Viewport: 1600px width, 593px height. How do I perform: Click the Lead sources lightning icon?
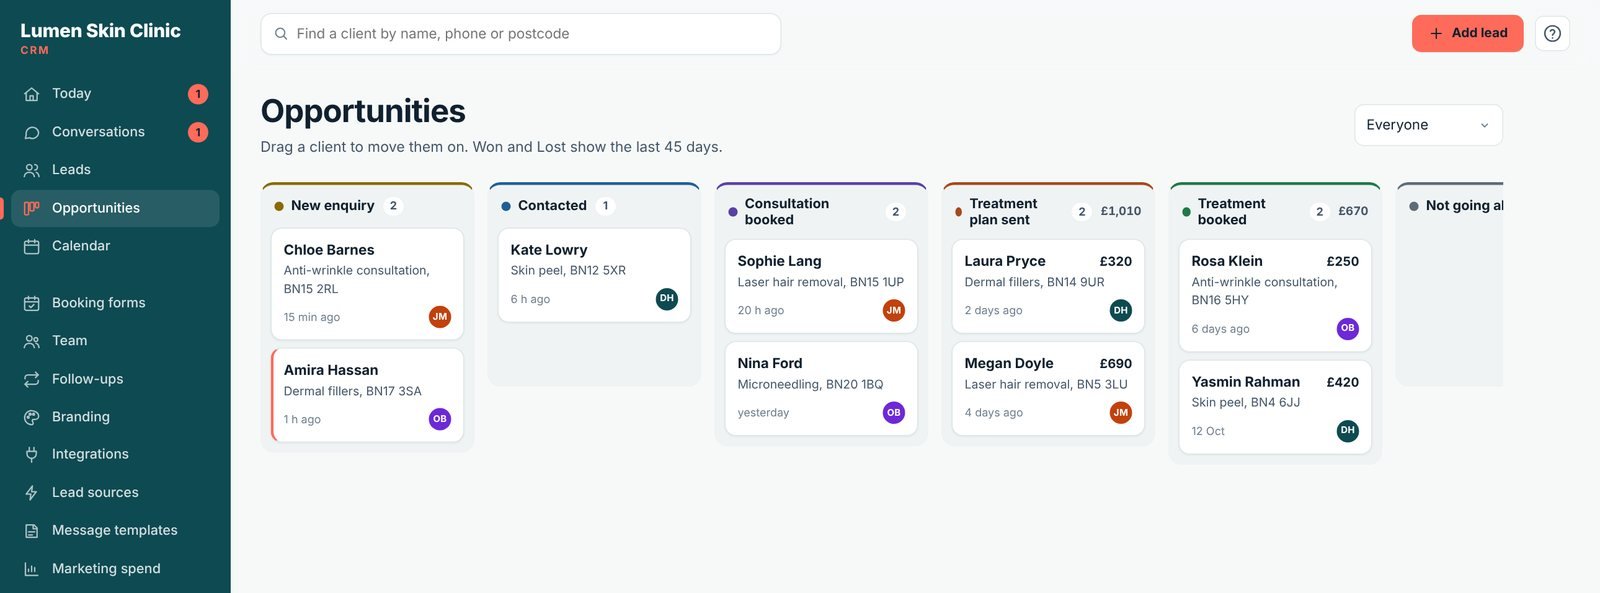click(x=32, y=493)
